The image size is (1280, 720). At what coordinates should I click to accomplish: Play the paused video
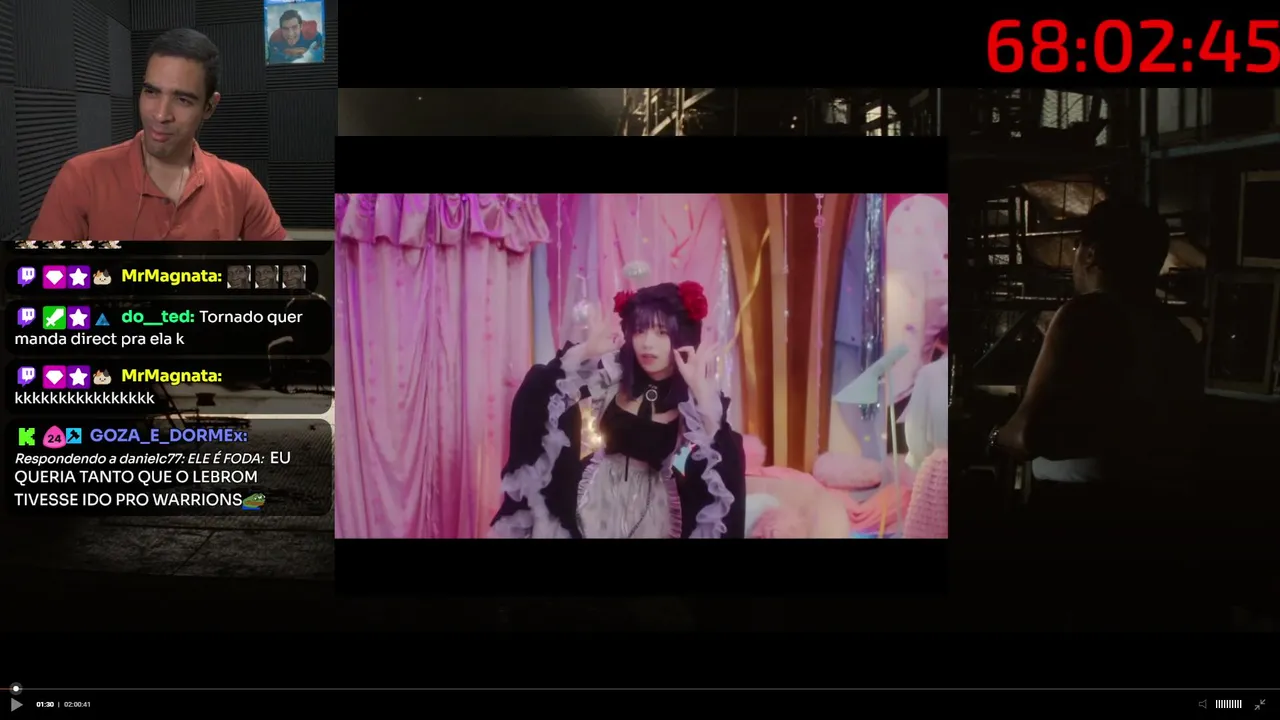pyautogui.click(x=16, y=704)
